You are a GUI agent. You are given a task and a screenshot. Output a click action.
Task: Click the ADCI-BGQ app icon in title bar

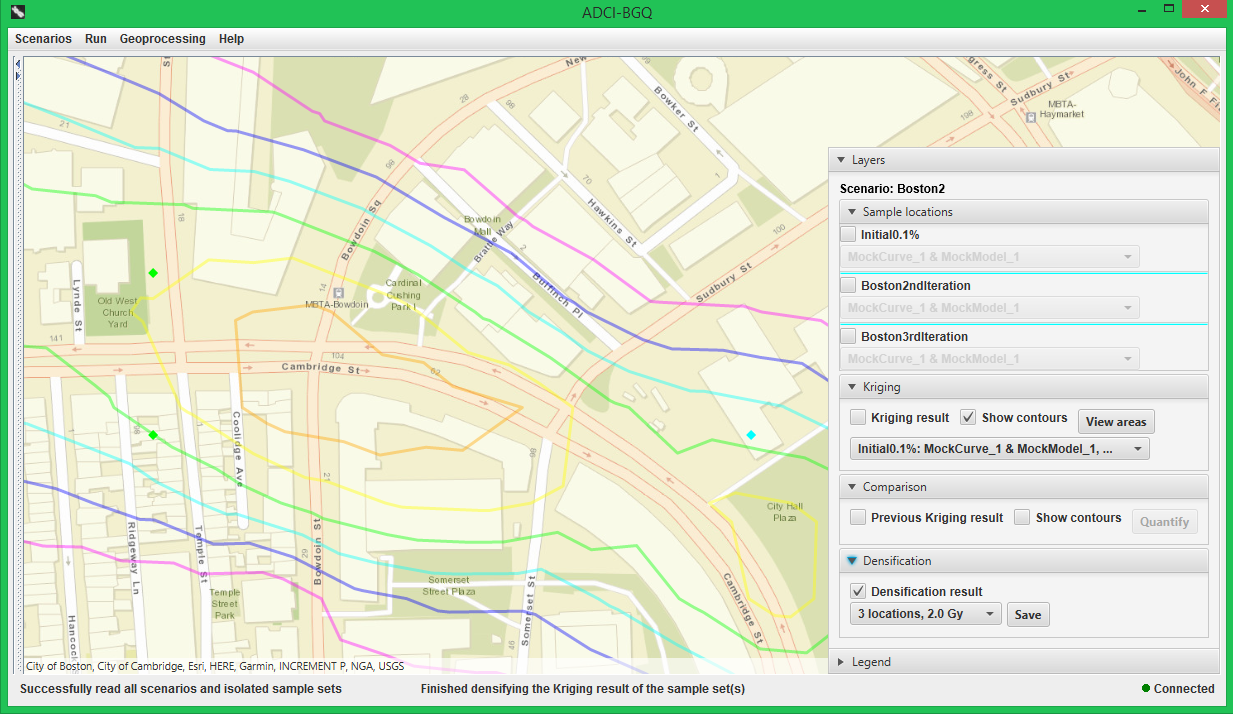(18, 12)
